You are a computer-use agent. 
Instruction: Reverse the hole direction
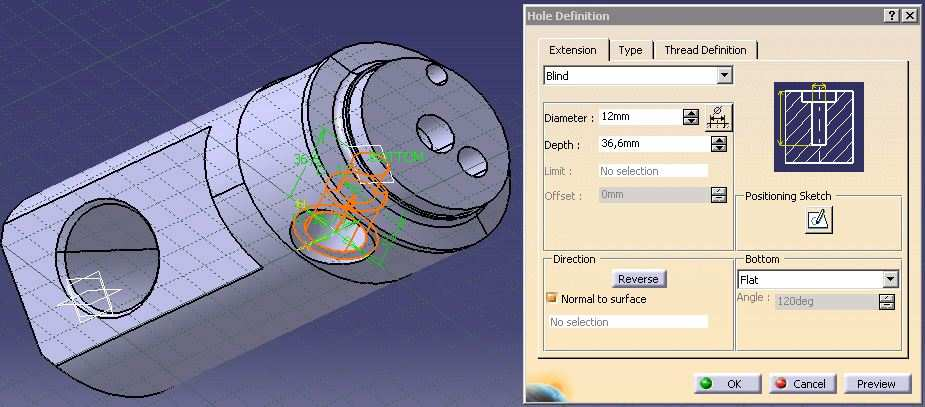[x=638, y=279]
